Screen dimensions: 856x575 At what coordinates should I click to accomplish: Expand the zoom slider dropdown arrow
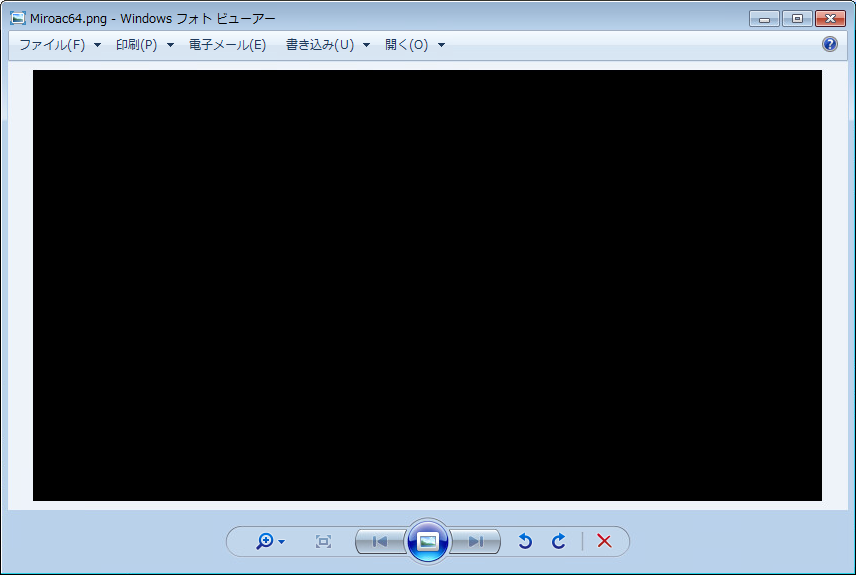pos(281,542)
